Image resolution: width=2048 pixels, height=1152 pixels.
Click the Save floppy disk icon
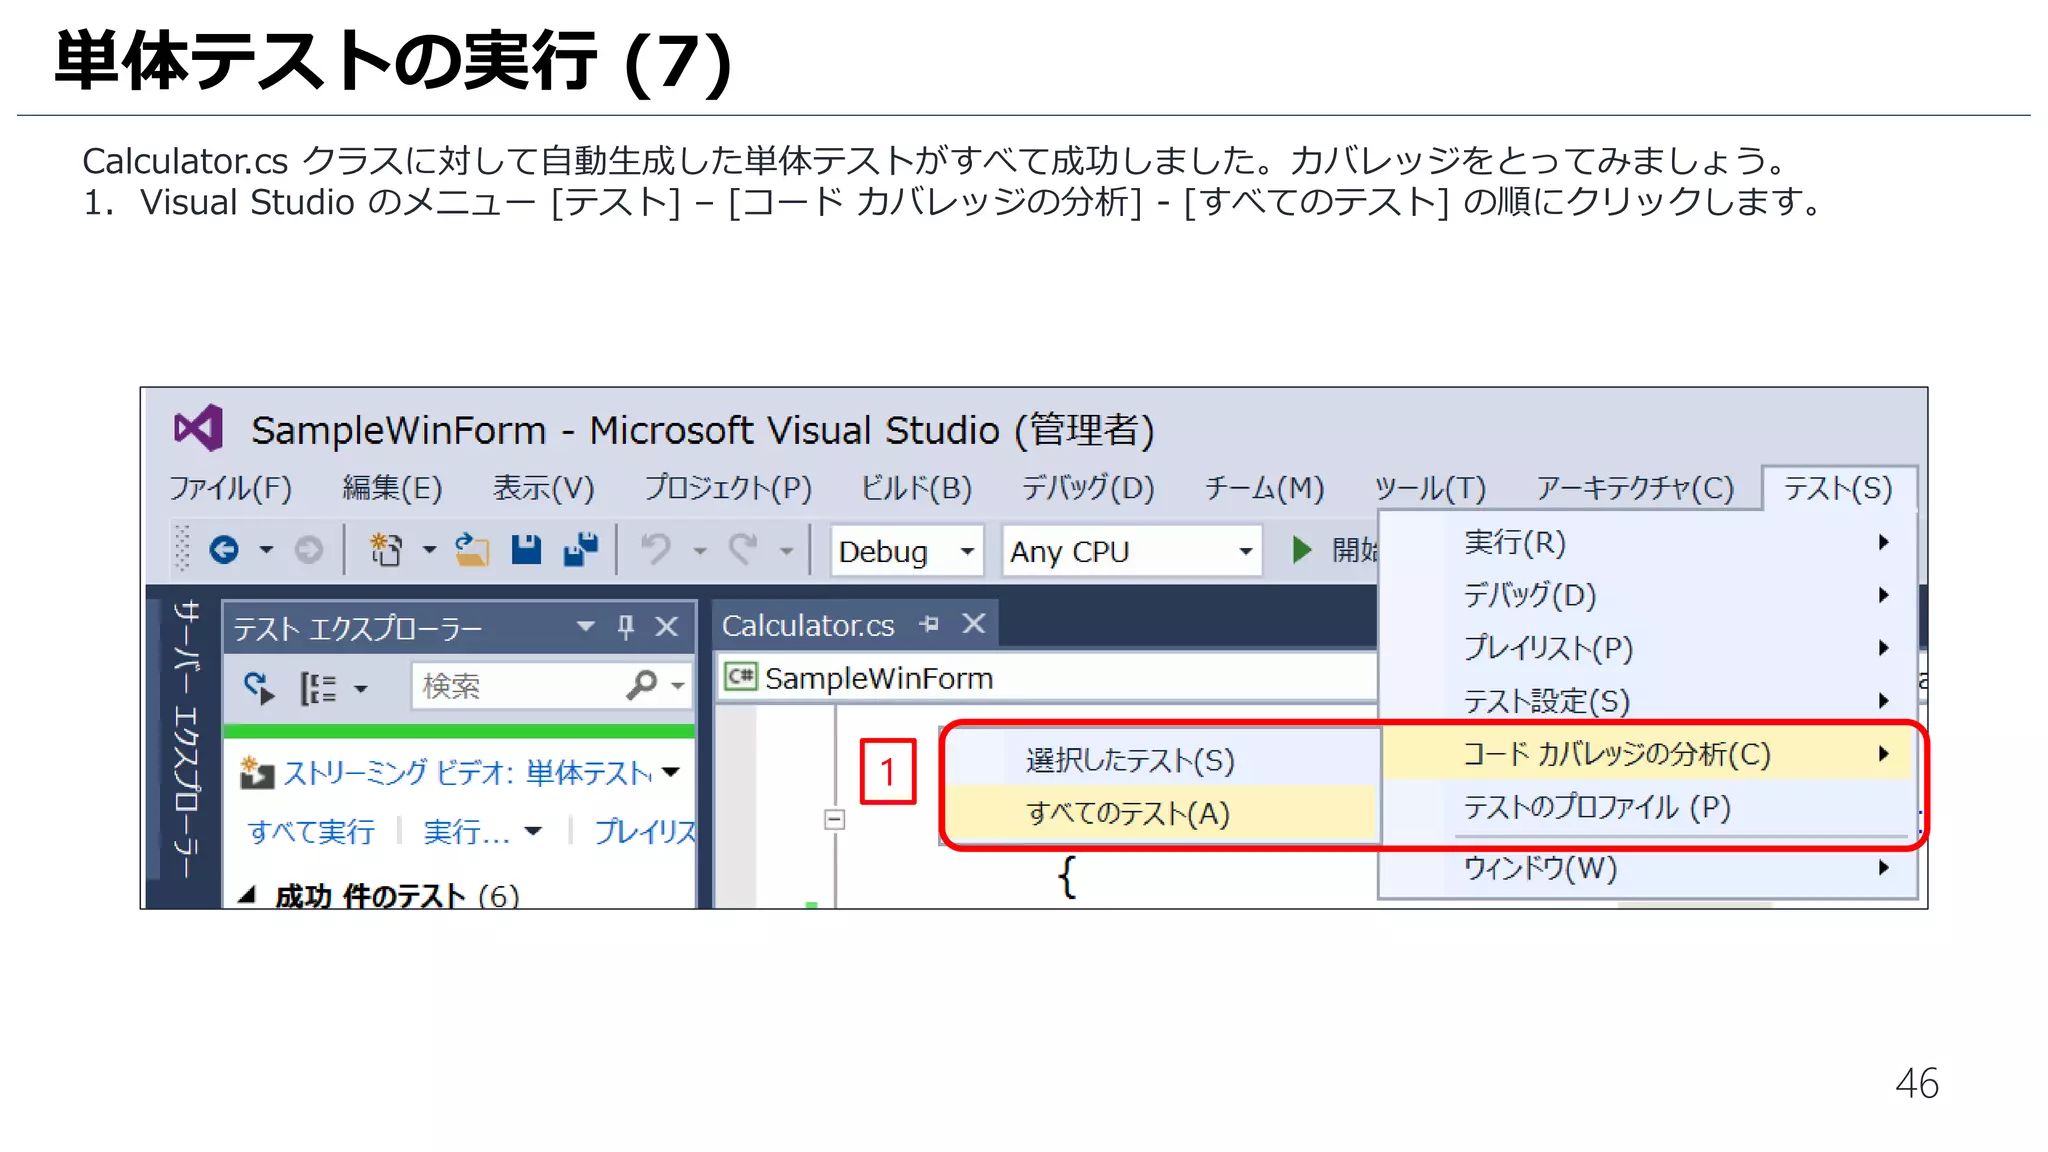(x=526, y=549)
